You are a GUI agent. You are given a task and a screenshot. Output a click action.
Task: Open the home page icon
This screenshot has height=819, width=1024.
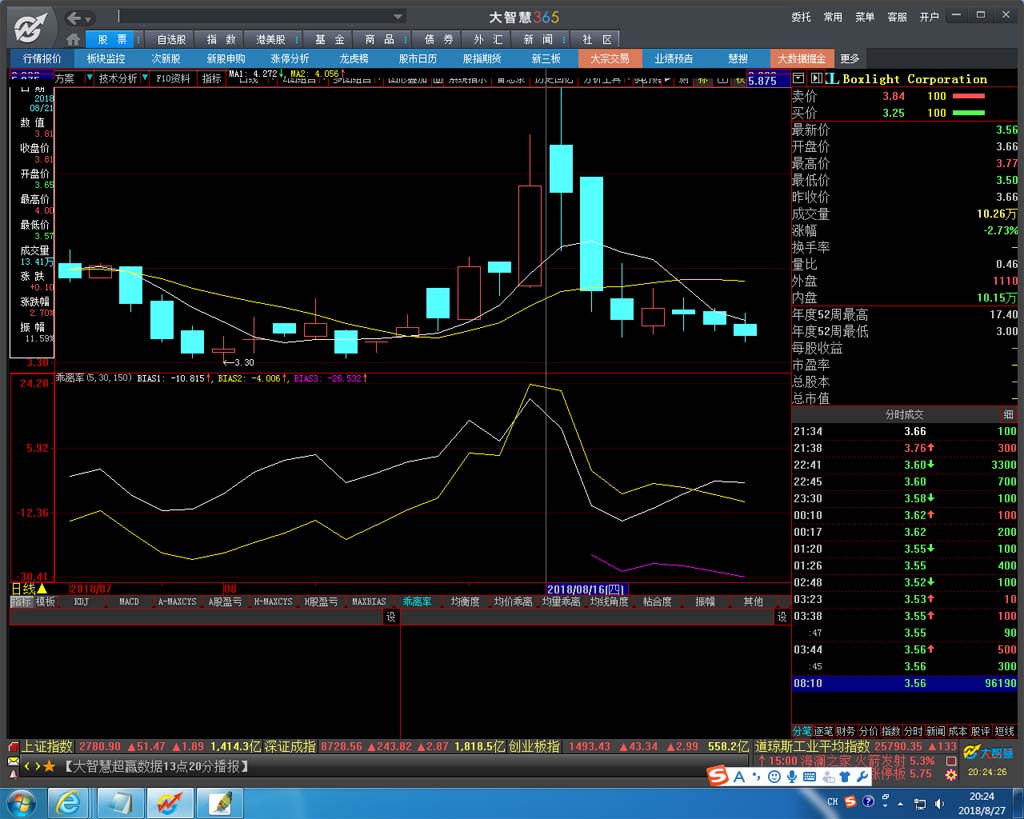pos(73,40)
